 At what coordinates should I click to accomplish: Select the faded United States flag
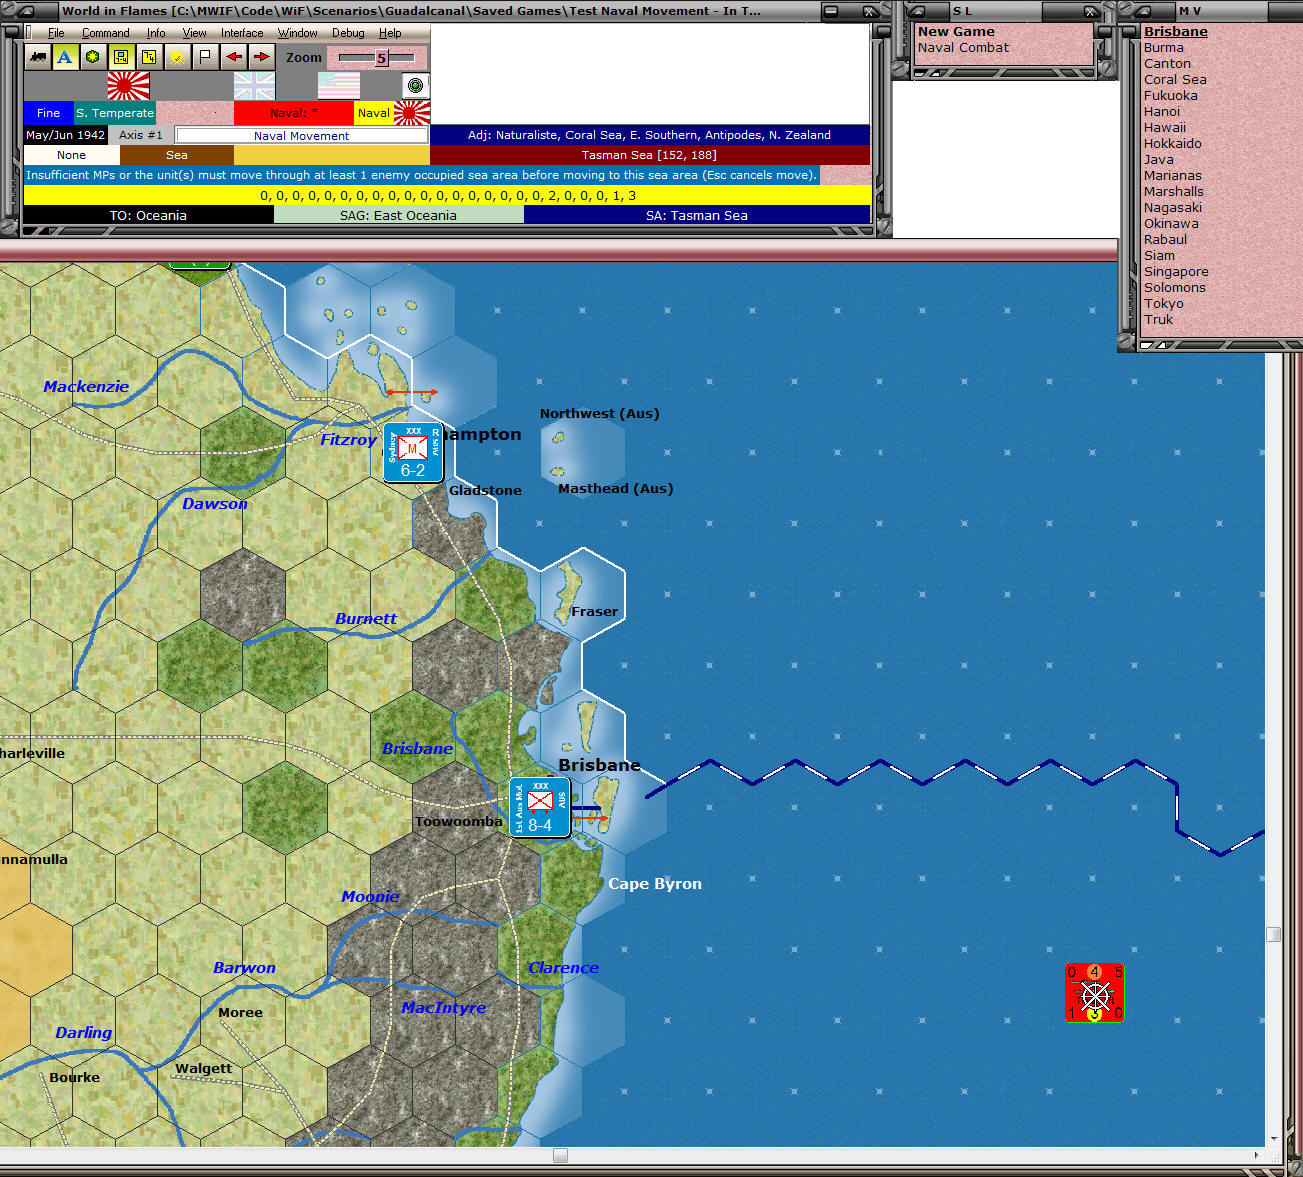[339, 86]
